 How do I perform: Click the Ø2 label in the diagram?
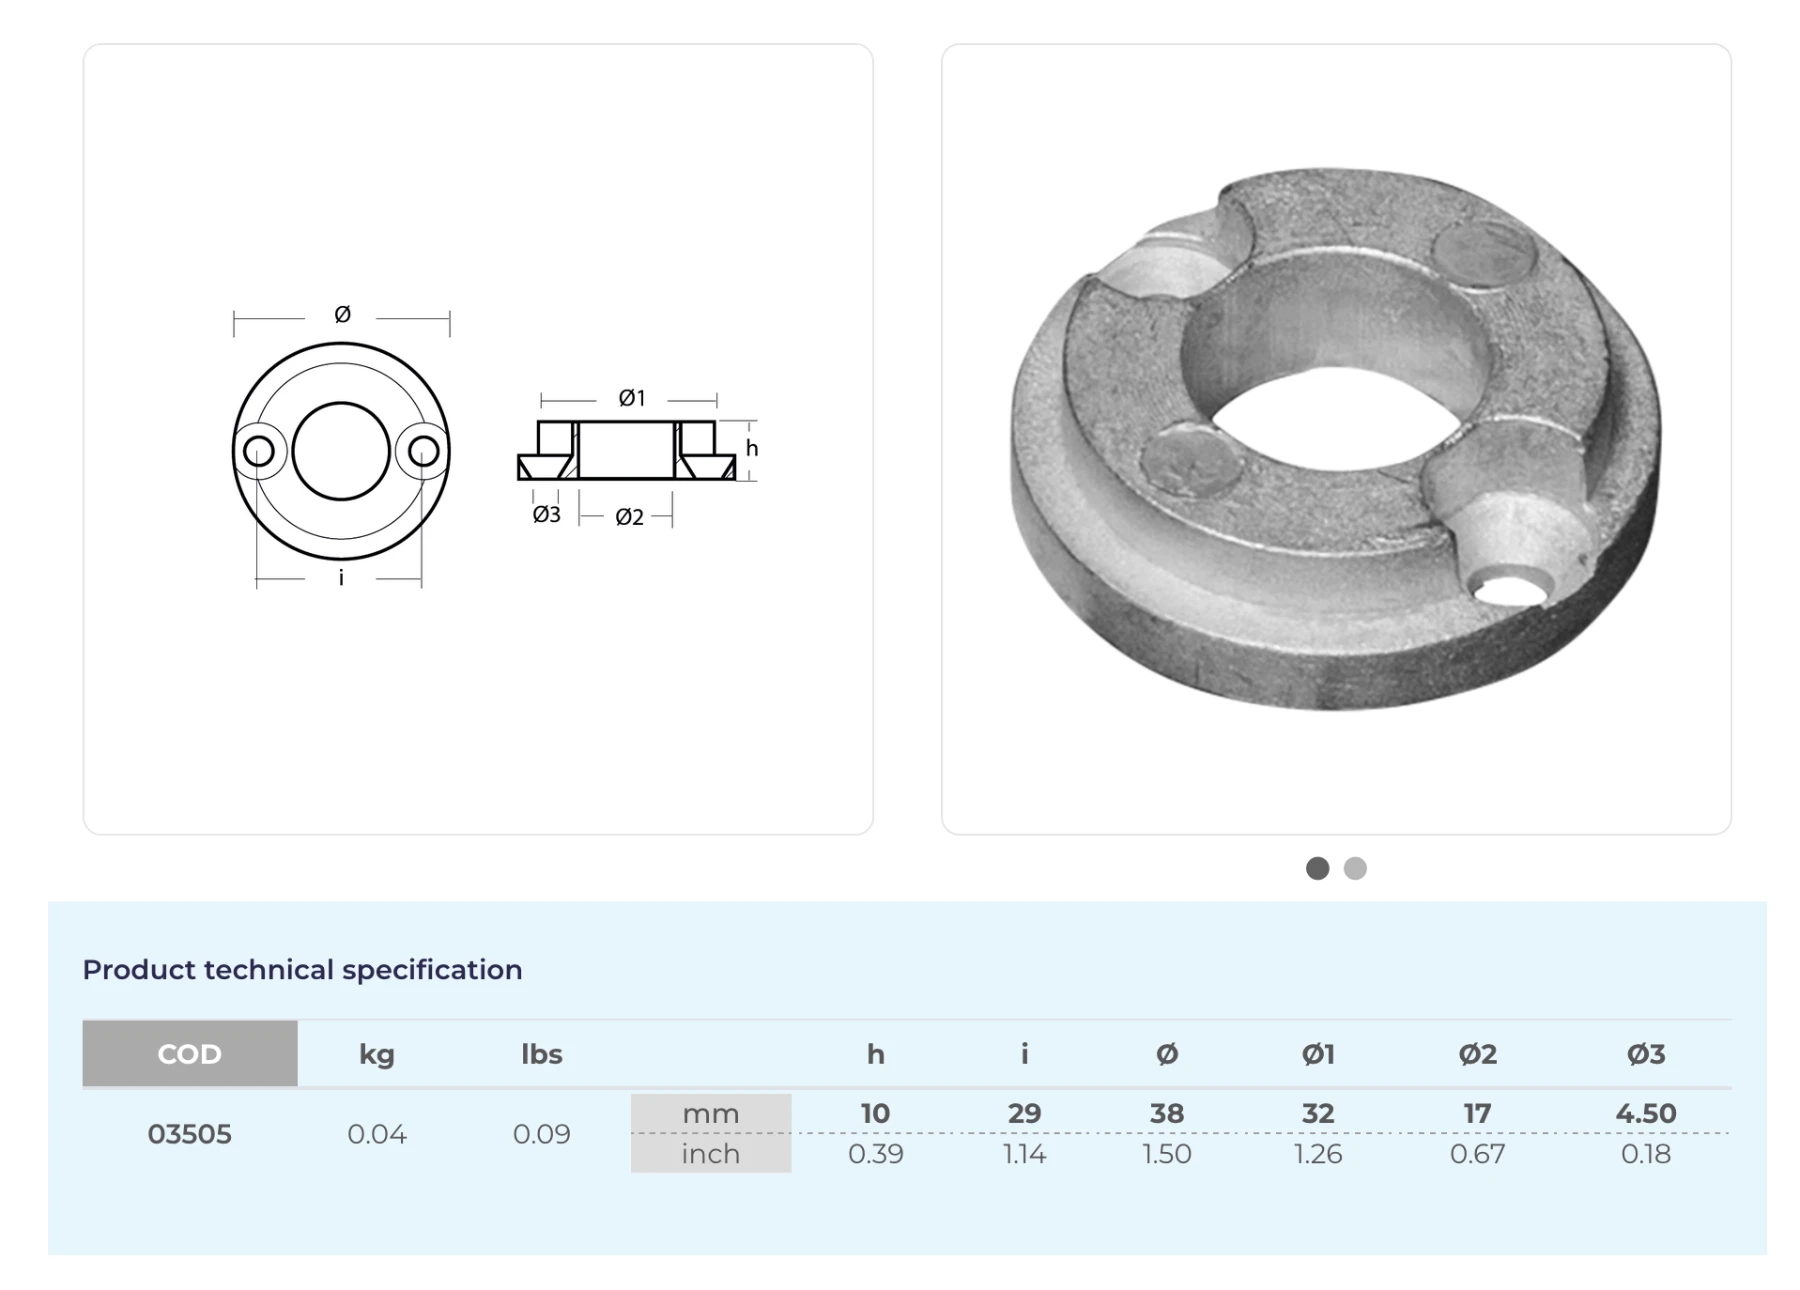point(629,517)
